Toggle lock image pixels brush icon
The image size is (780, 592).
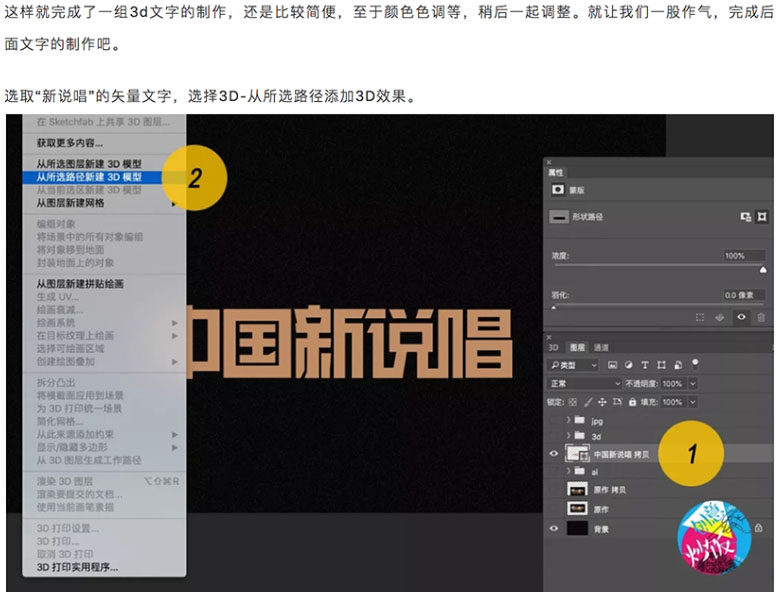coord(588,402)
